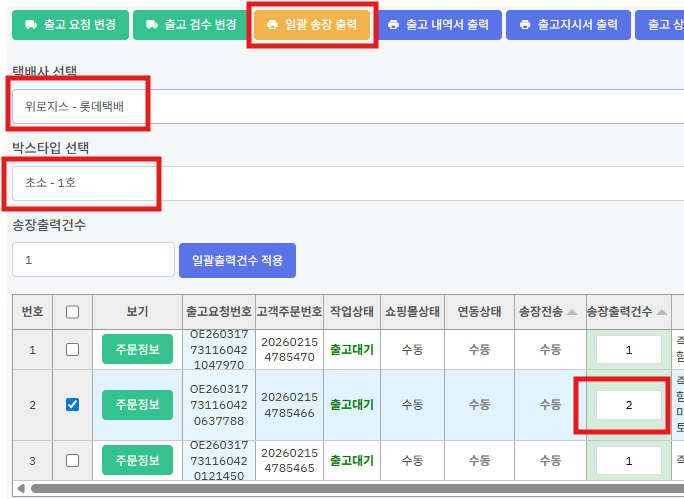The height and width of the screenshot is (499, 684).
Task: Check the checkbox for row 1
Action: tap(72, 350)
